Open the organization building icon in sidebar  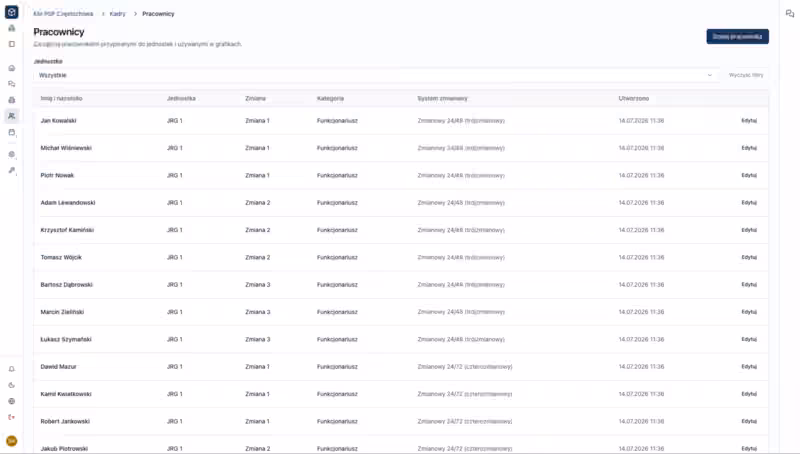pyautogui.click(x=12, y=28)
